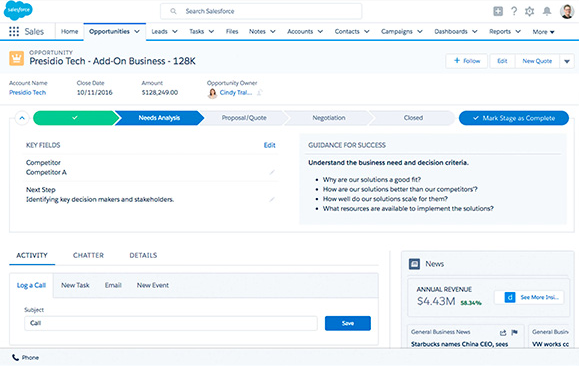Open Contacts tab dropdown arrow

tap(367, 31)
